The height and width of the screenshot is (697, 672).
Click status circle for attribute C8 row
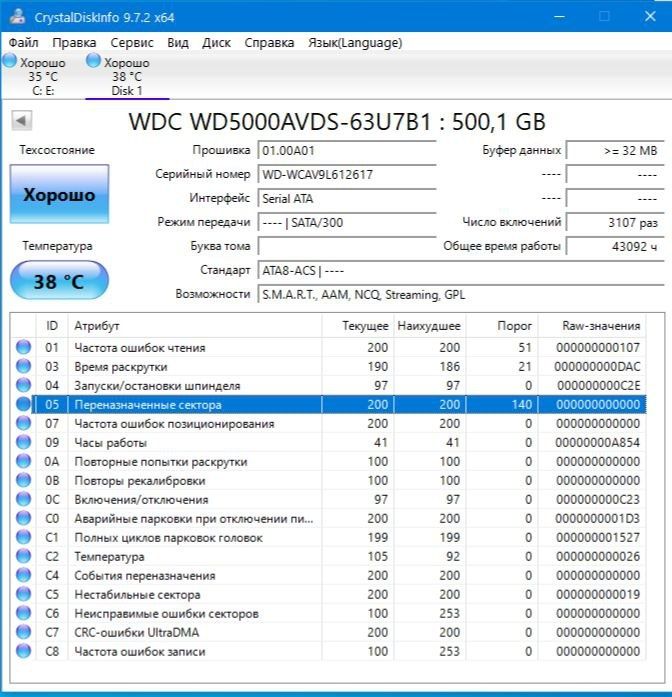[23, 651]
